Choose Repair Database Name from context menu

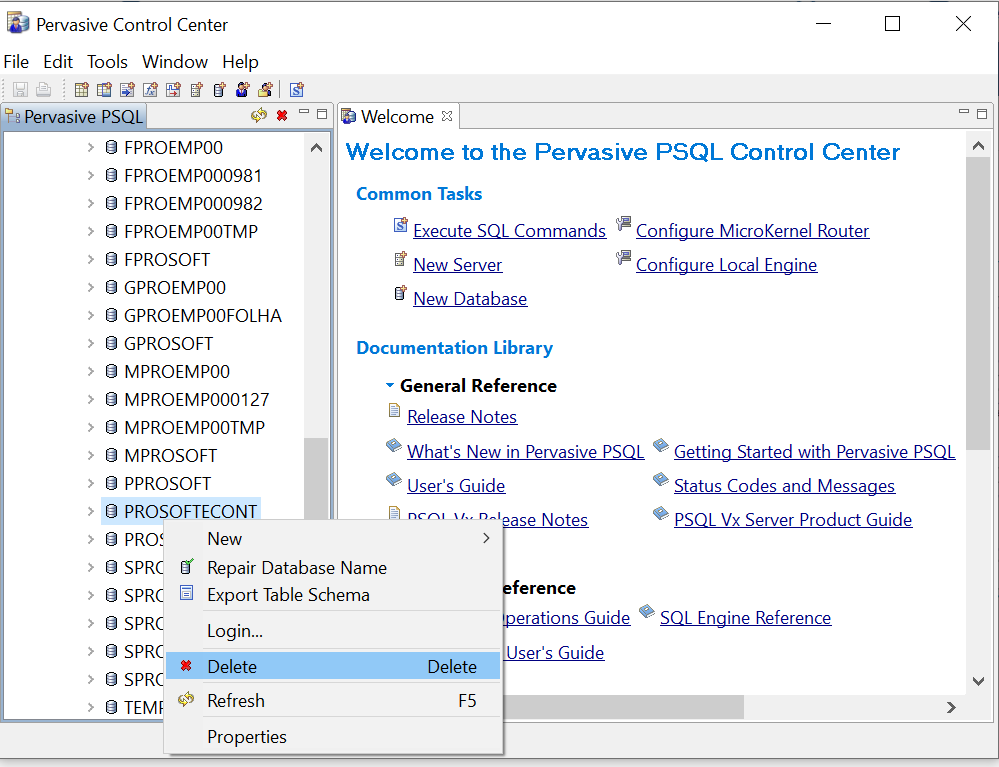click(x=333, y=568)
